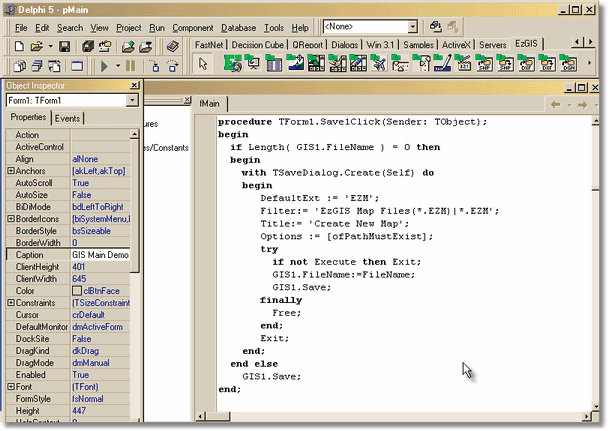This screenshot has width=608, height=431.
Task: Run the project with green arrow
Action: 104,66
